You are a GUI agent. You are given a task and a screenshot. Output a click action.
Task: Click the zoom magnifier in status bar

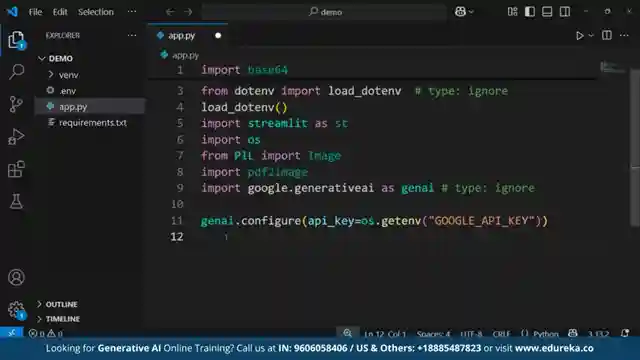pos(347,333)
